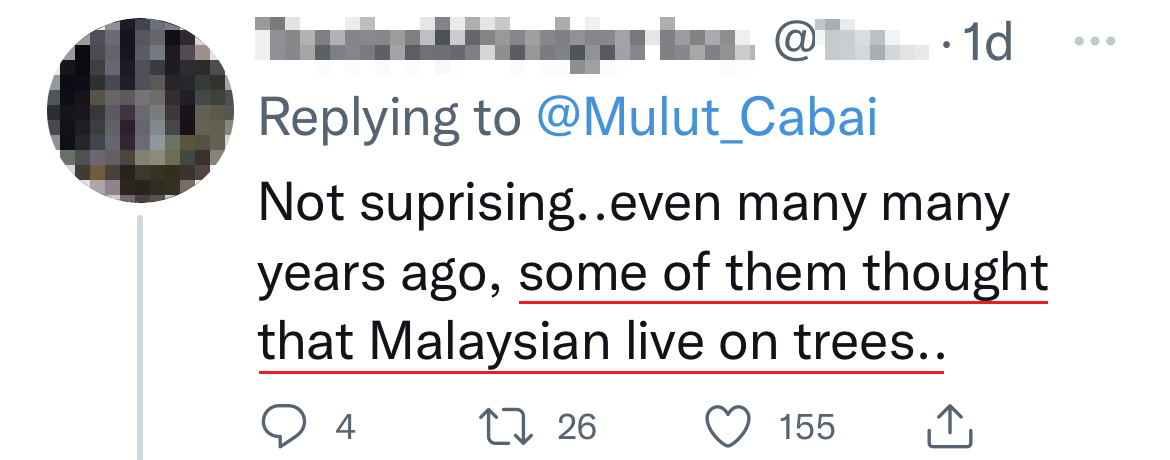Click the reply speech bubble icon
Screen dimensions: 1170x460
pyautogui.click(x=283, y=427)
